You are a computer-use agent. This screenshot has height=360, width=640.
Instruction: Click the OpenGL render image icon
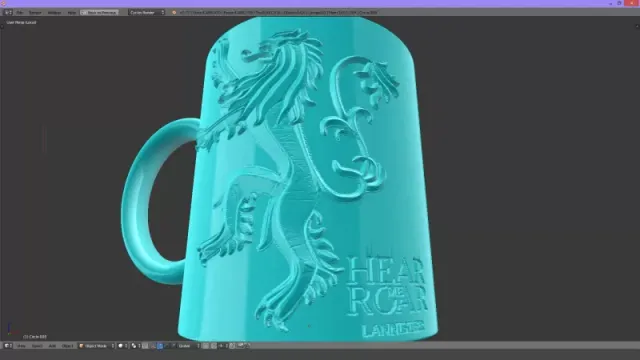[x=241, y=346]
